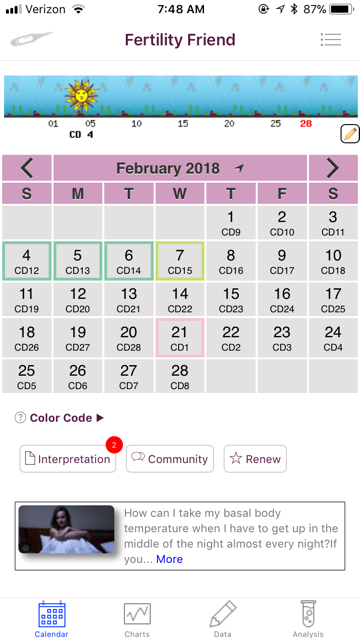Tap the pencil edit icon
The width and height of the screenshot is (360, 640).
350,135
